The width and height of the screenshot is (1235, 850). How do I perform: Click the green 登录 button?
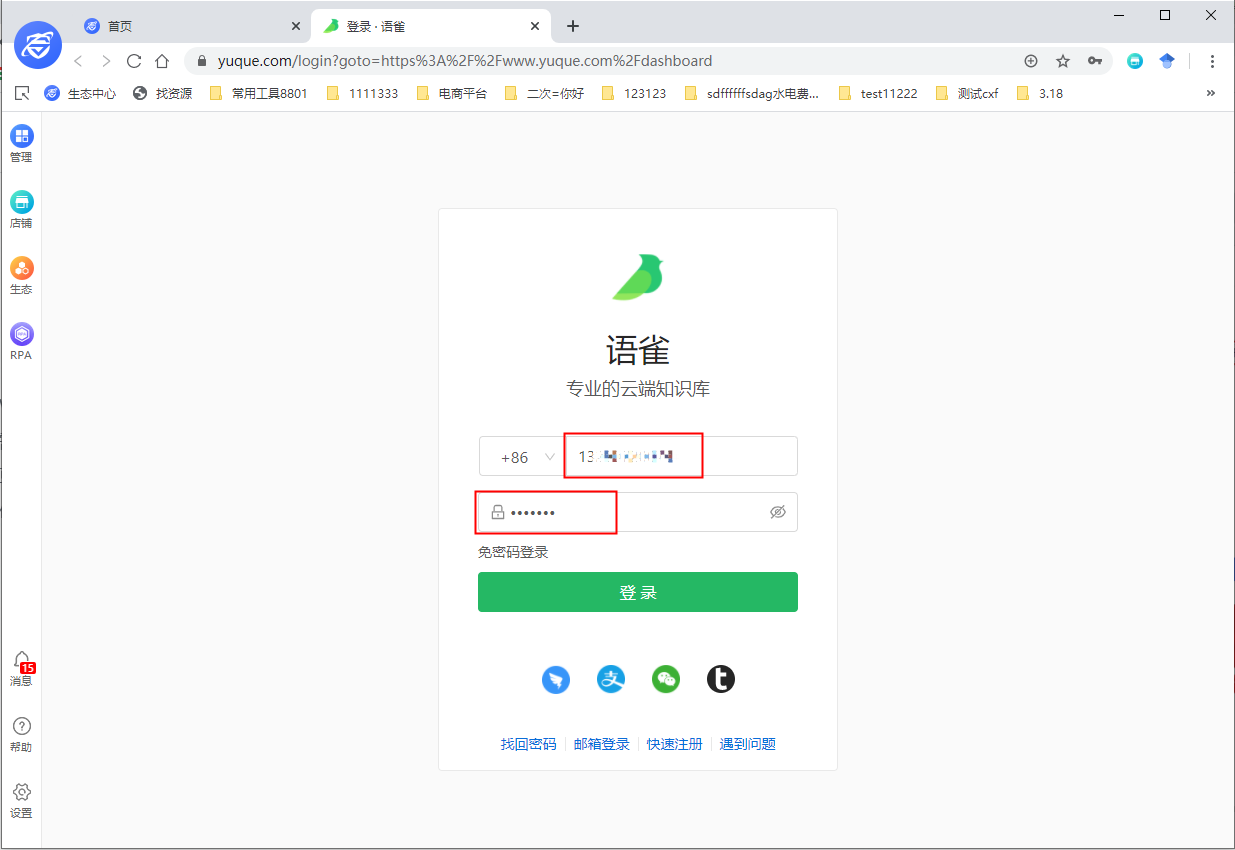click(637, 591)
